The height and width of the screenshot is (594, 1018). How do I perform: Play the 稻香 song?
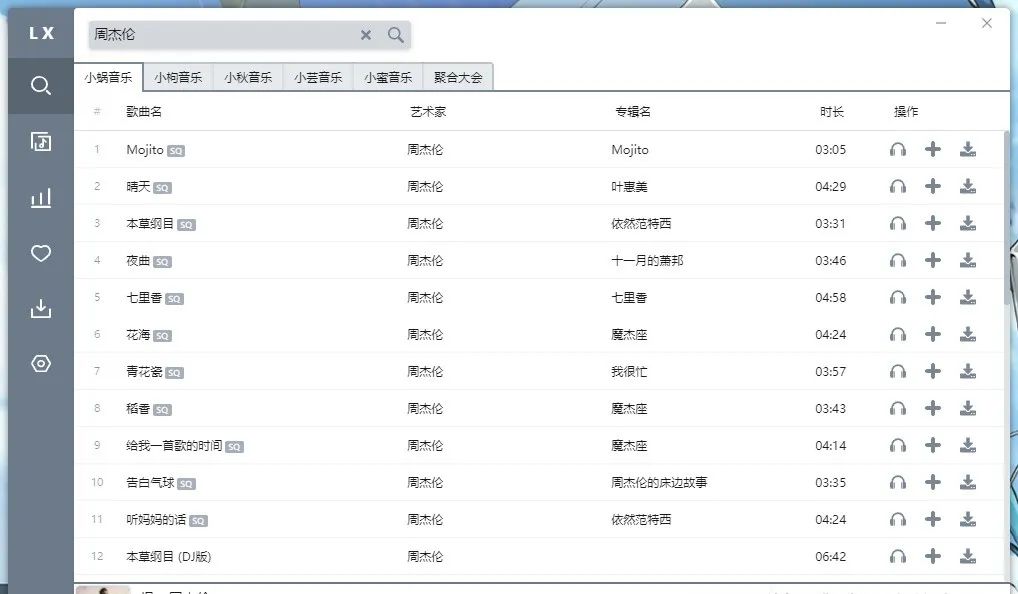coord(898,408)
